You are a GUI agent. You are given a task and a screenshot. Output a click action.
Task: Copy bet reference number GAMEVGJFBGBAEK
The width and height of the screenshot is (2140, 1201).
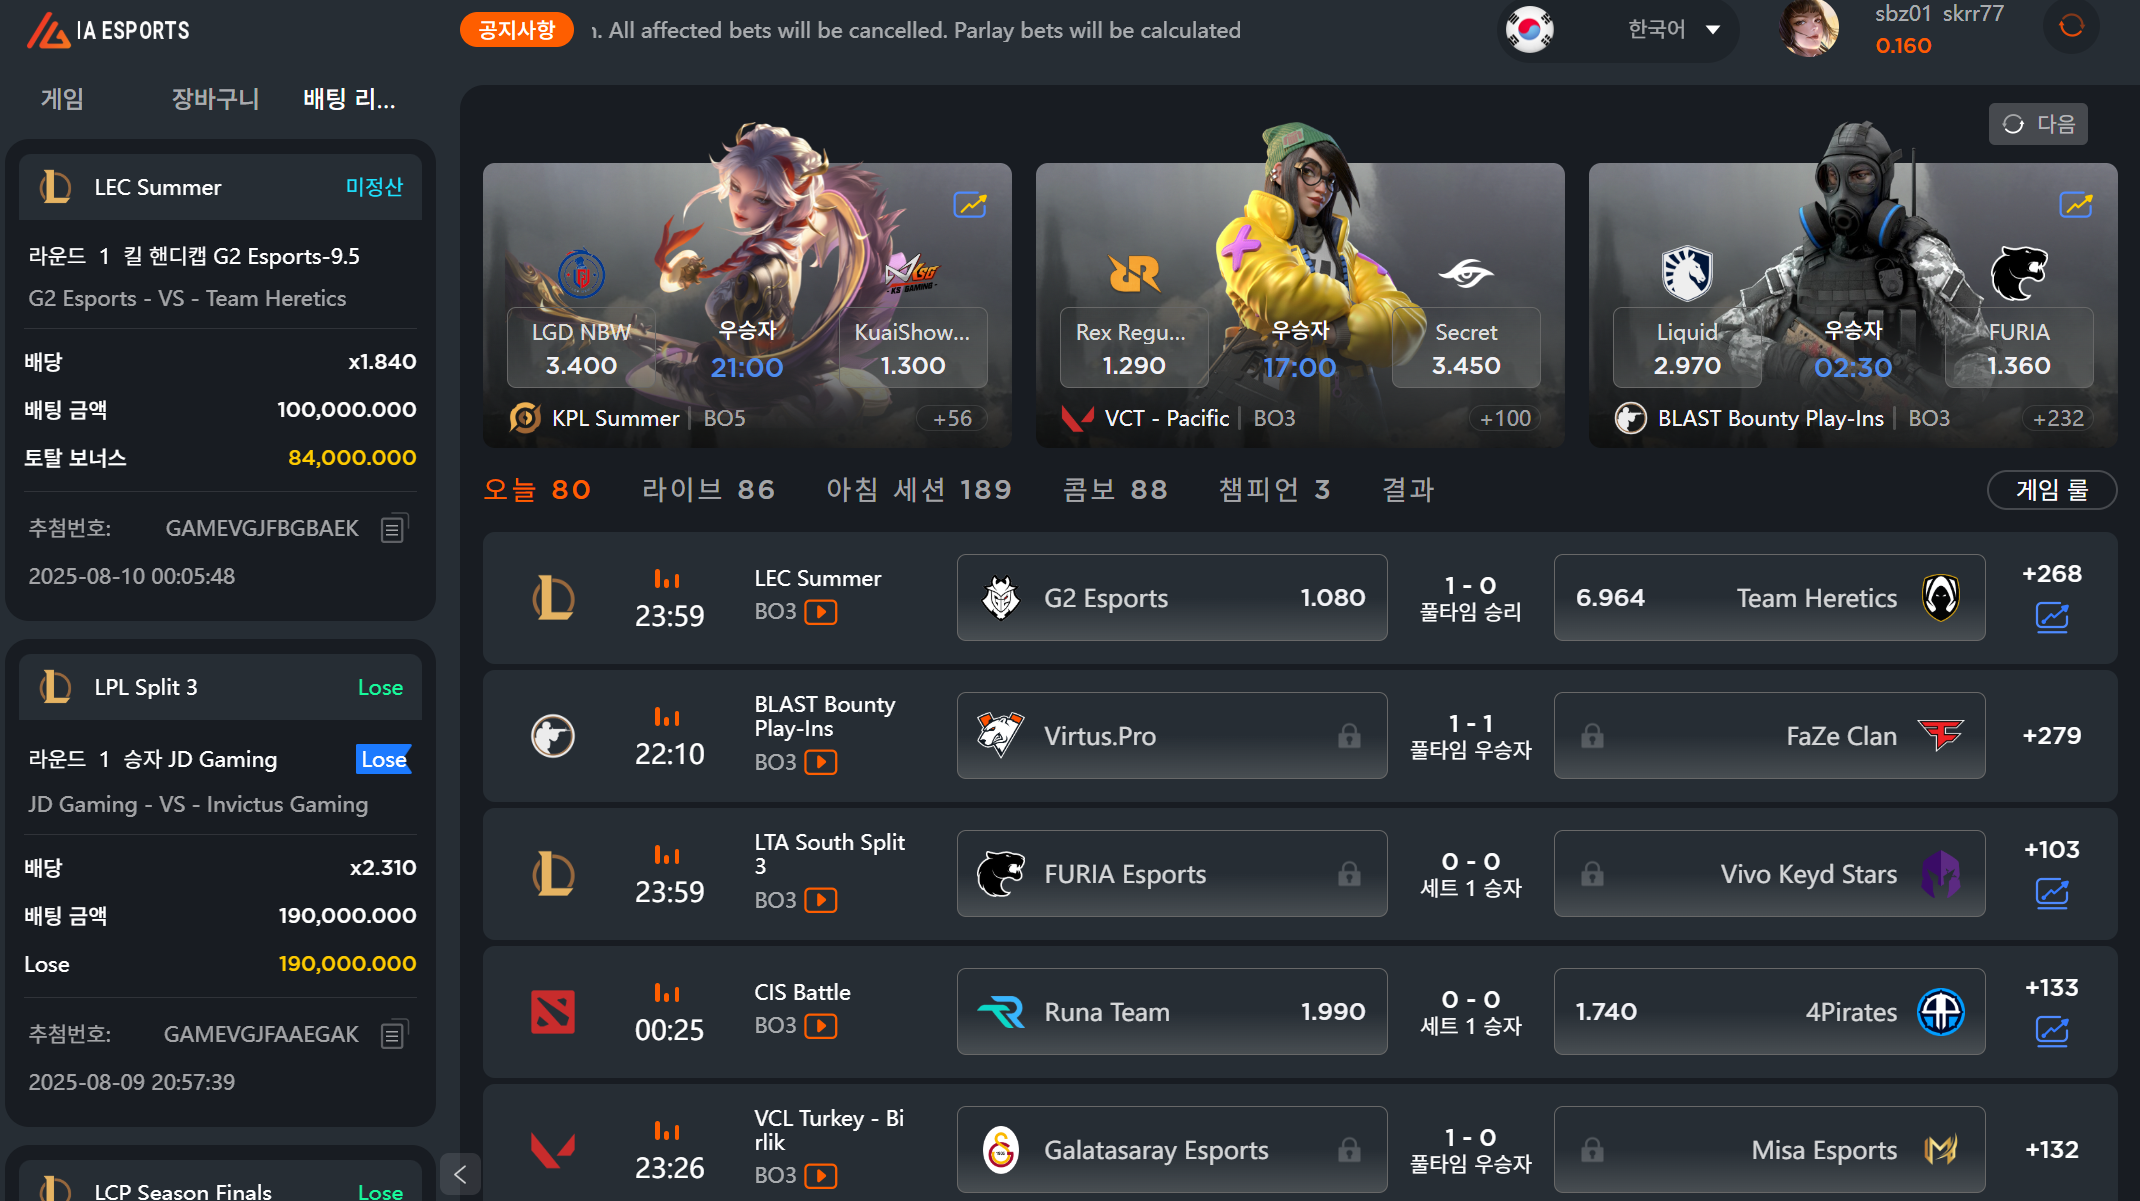coord(394,528)
